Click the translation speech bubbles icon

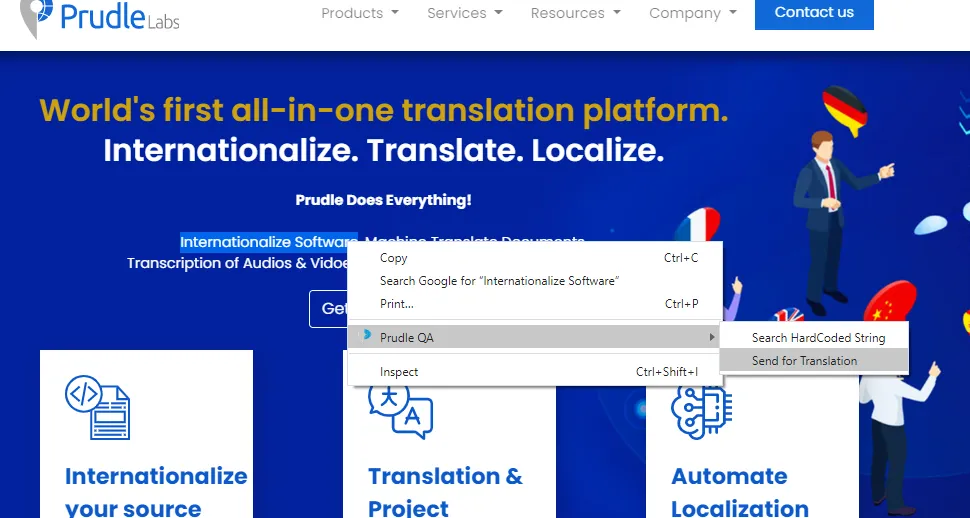(400, 411)
